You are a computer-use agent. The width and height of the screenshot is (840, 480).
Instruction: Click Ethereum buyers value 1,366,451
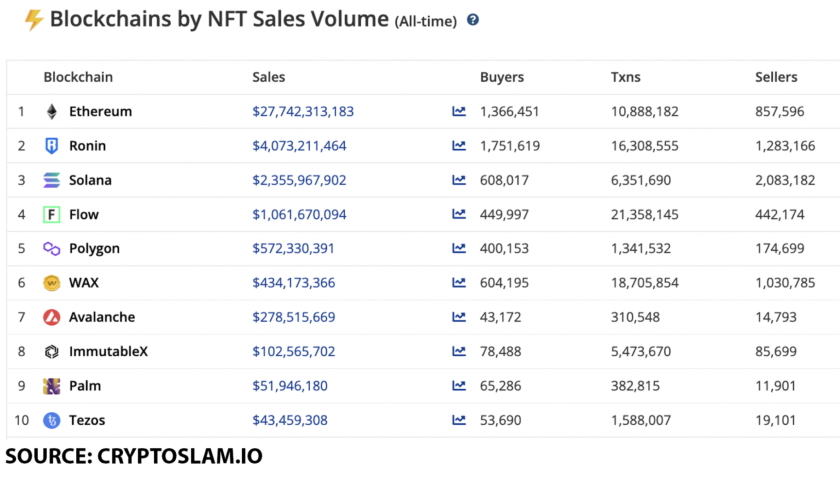click(509, 111)
